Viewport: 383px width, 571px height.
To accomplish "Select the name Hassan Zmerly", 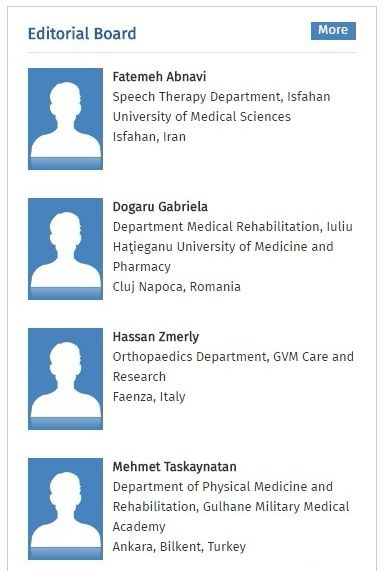I will [x=156, y=337].
